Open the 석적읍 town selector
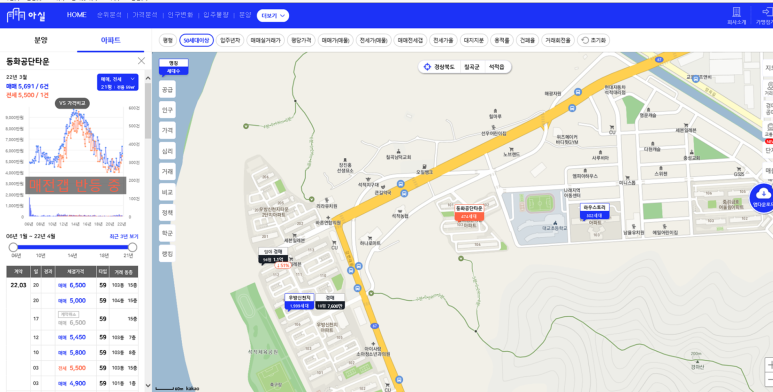The height and width of the screenshot is (392, 773). pyautogui.click(x=496, y=67)
